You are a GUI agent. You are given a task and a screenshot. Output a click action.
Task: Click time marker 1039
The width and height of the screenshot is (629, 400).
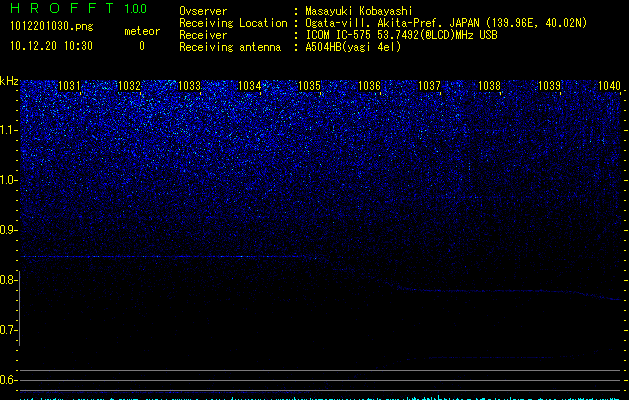[x=550, y=86]
